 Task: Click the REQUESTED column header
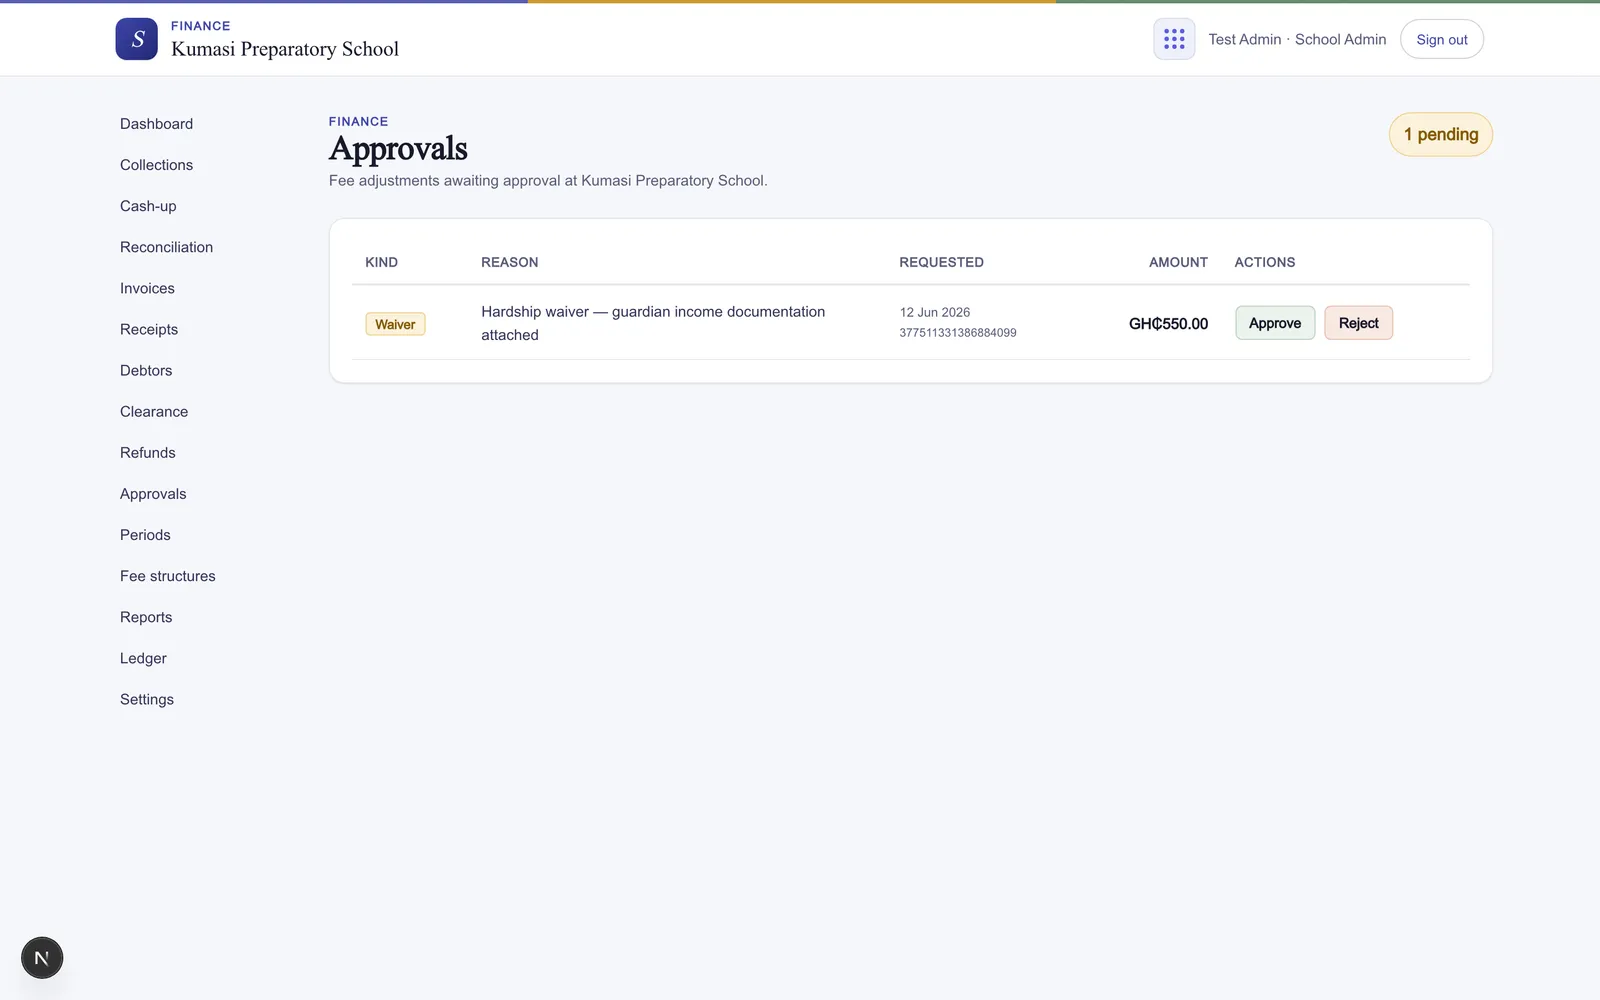click(941, 262)
